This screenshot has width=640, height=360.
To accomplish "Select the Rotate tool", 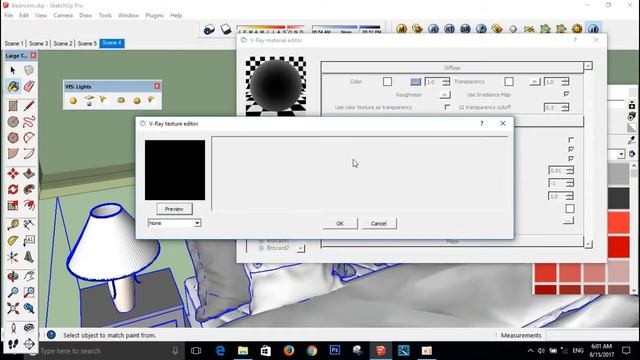I will tap(13, 189).
